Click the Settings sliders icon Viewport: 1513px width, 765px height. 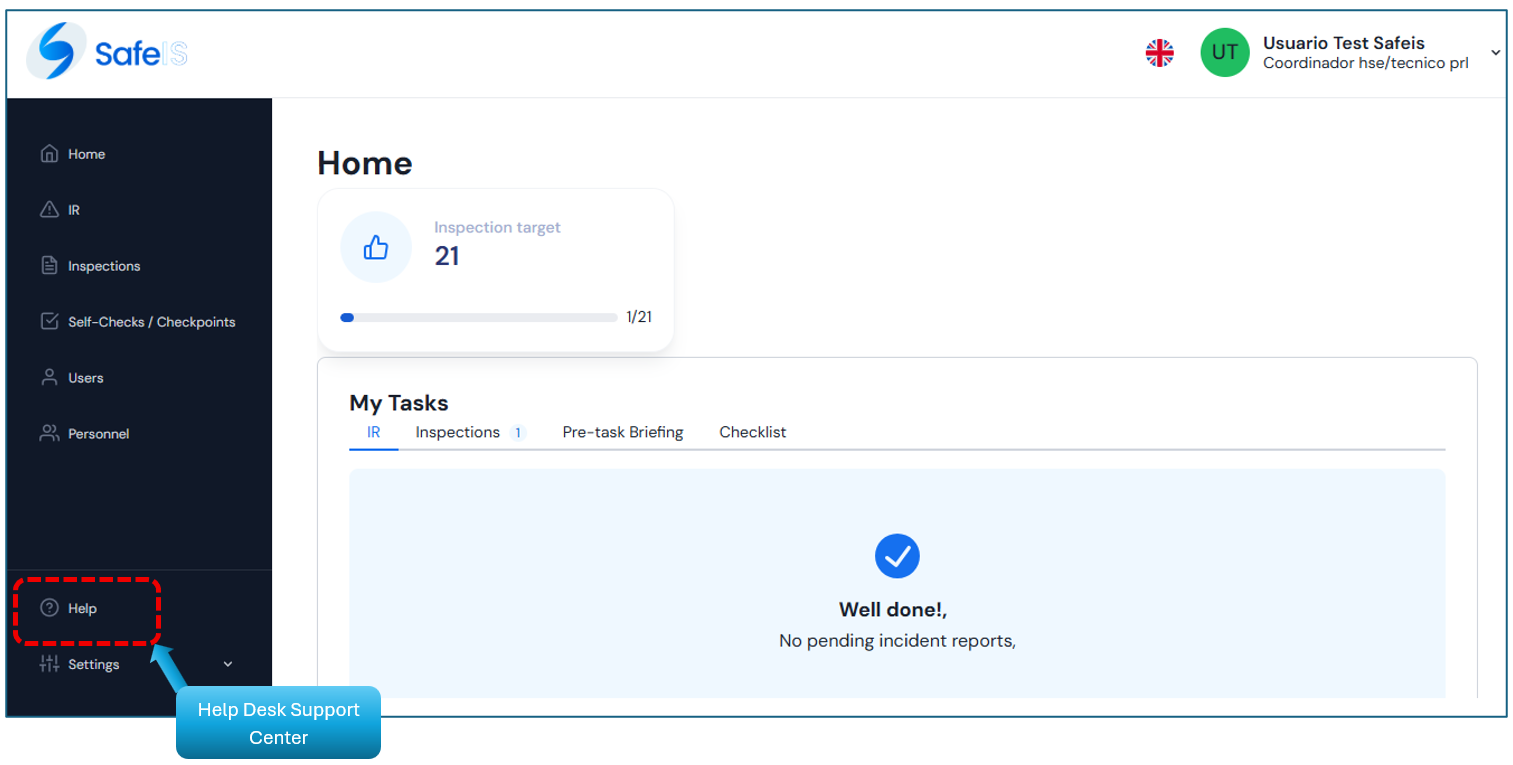tap(49, 664)
